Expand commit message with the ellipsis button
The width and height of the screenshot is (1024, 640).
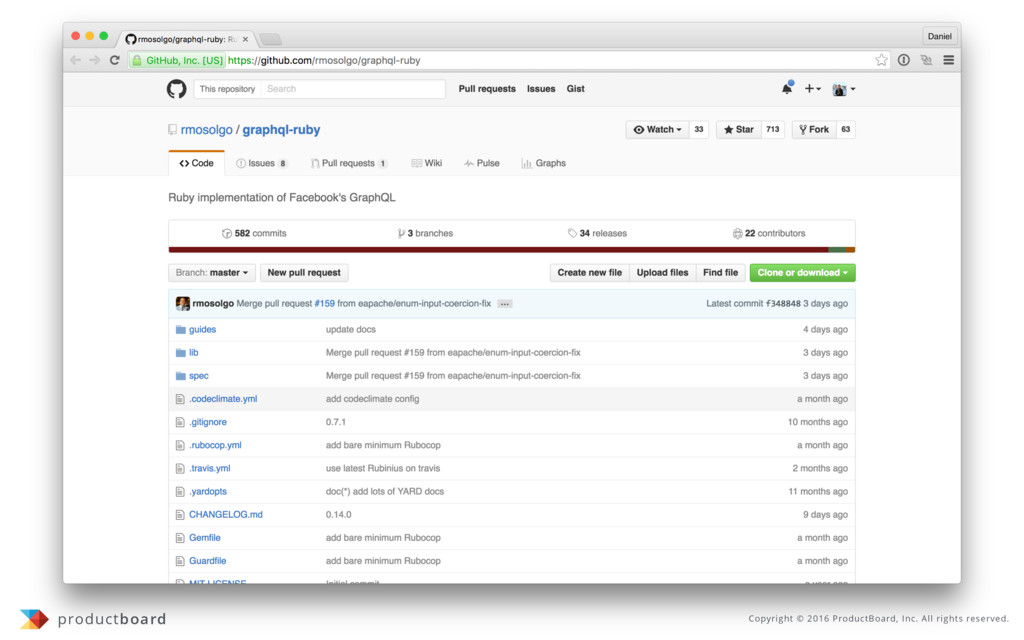(x=505, y=304)
